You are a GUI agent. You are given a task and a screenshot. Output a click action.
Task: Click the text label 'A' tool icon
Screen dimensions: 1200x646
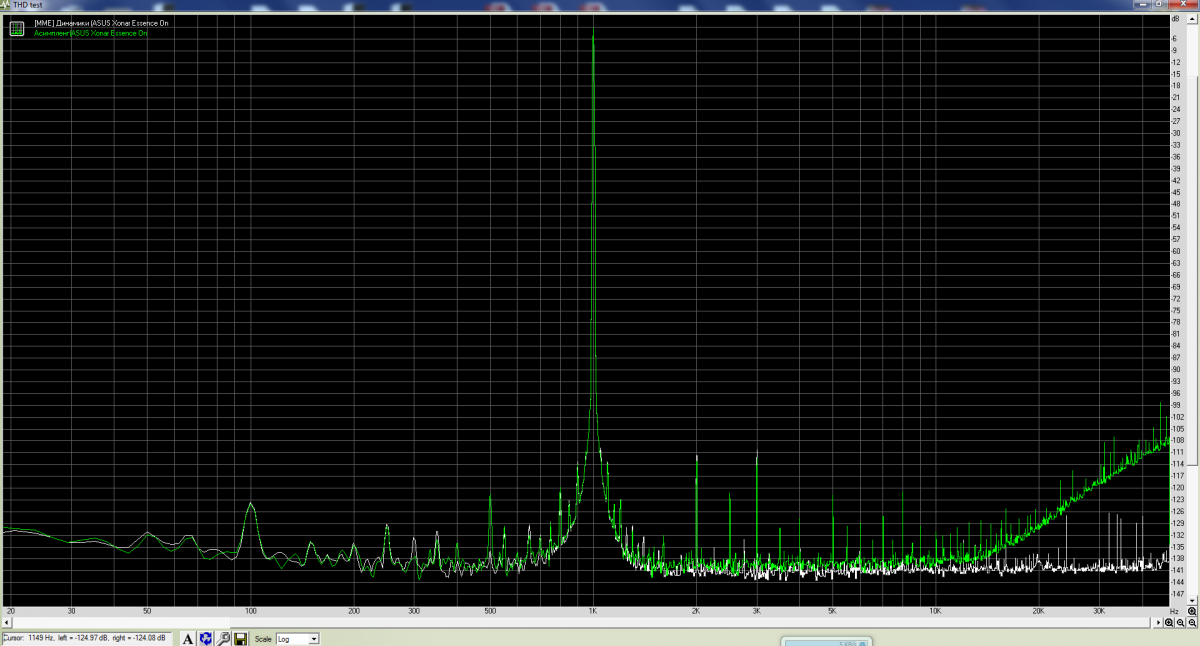(x=188, y=638)
